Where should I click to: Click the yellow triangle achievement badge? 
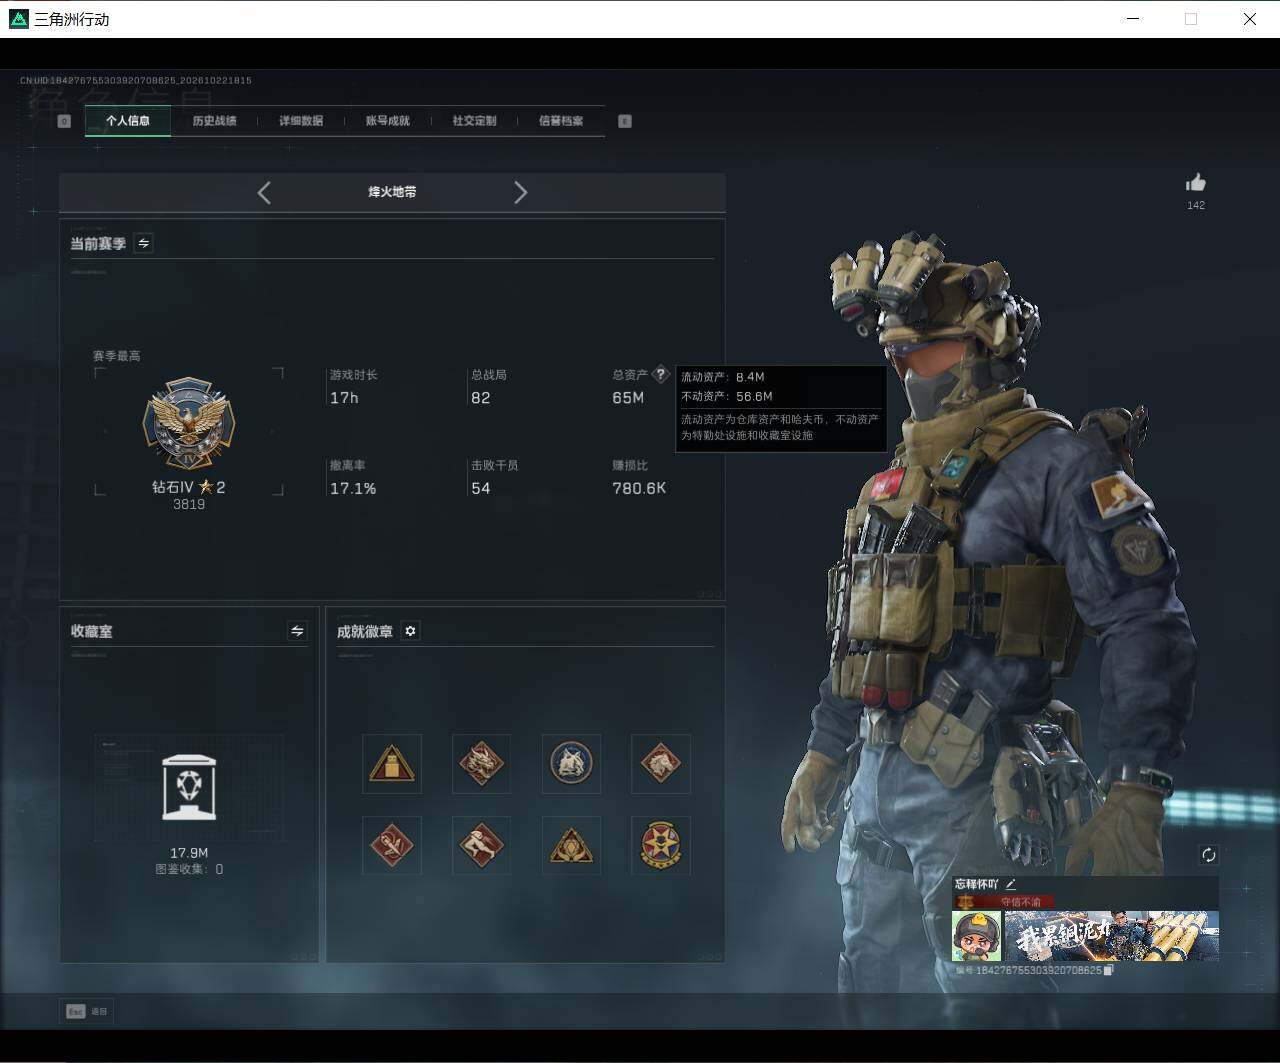[x=392, y=764]
